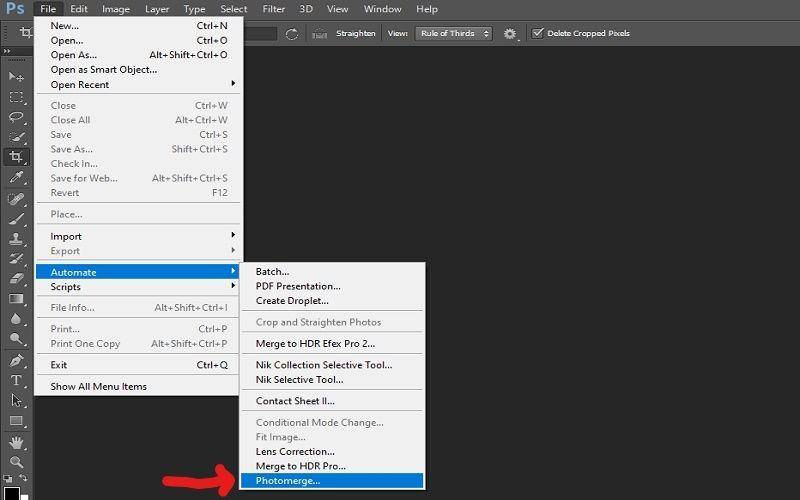Click the foreground color swatch
Viewport: 800px width, 500px height.
[12, 493]
